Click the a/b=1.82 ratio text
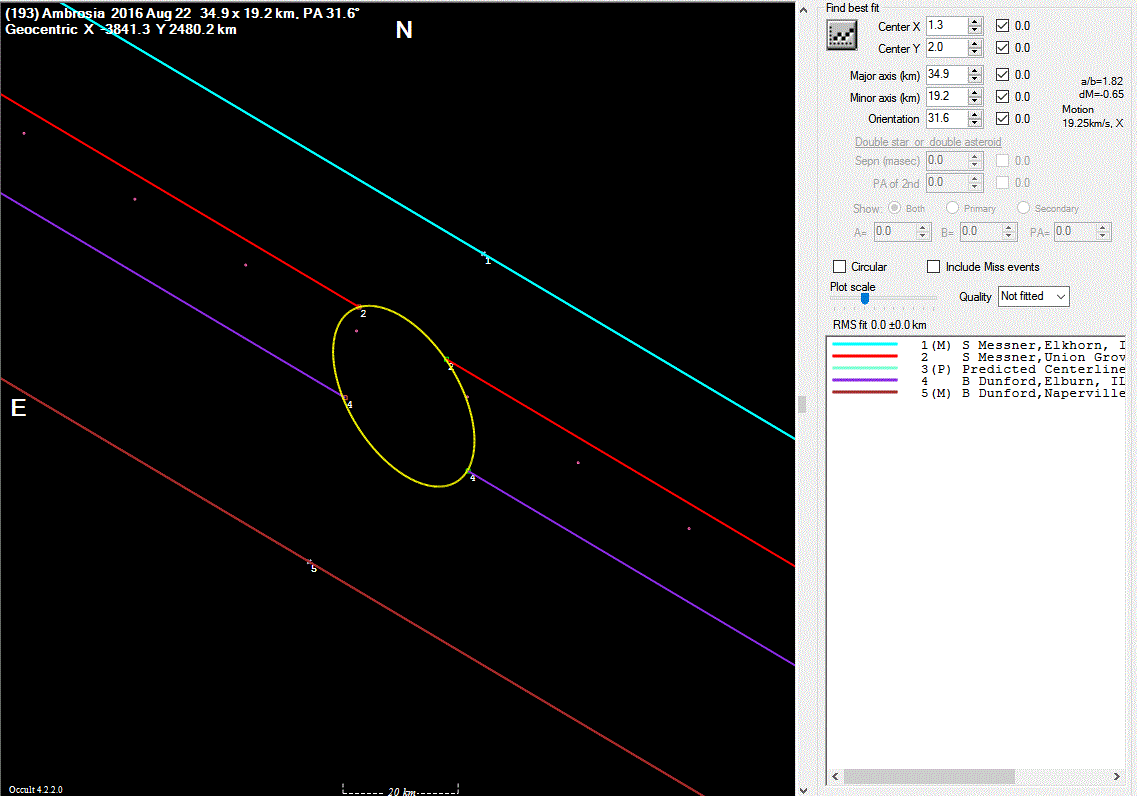Viewport: 1137px width, 796px height. [1101, 81]
